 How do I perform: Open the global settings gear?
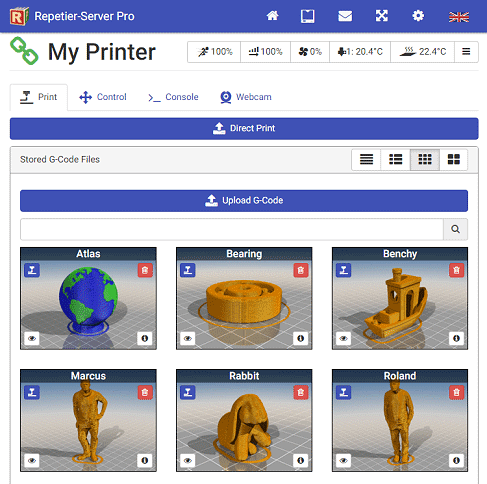pyautogui.click(x=418, y=16)
